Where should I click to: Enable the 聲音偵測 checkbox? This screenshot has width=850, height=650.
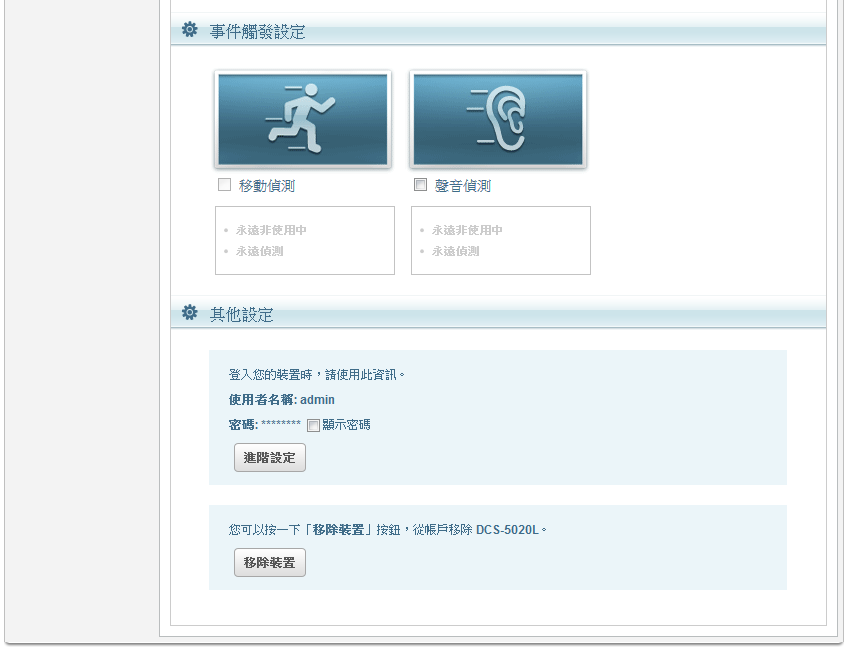(x=420, y=185)
